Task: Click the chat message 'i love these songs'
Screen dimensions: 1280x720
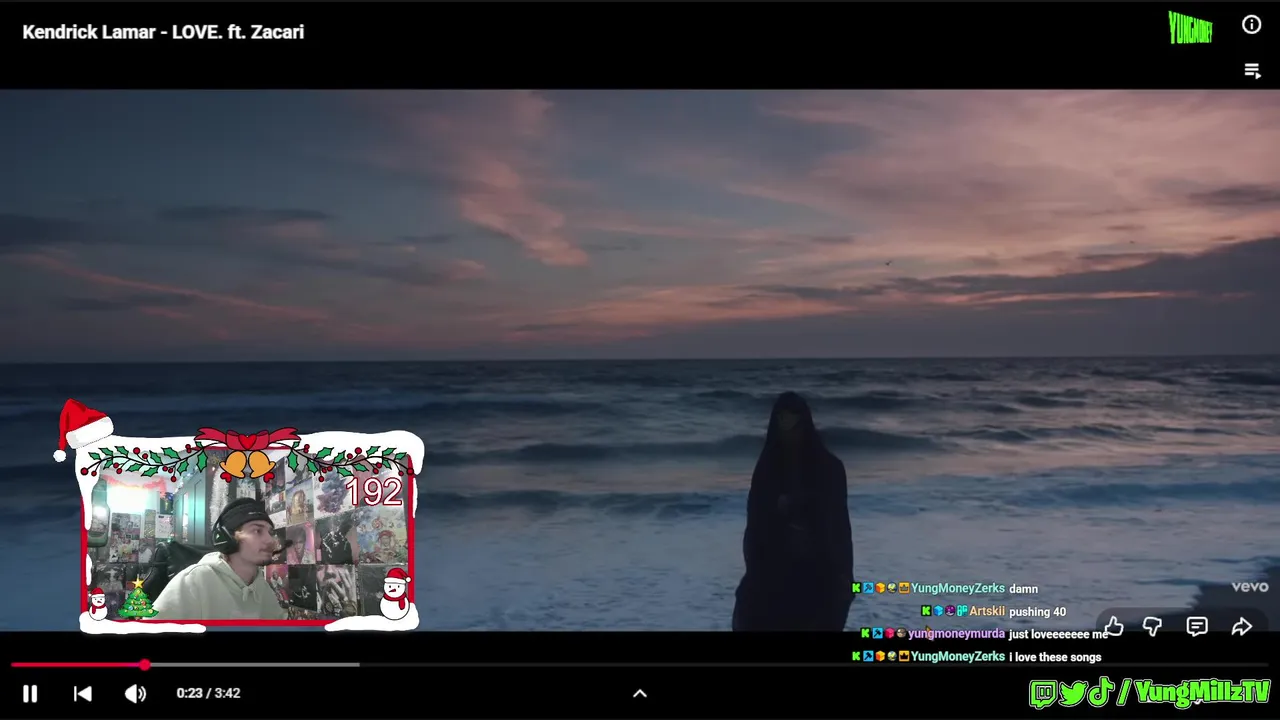Action: (1055, 657)
